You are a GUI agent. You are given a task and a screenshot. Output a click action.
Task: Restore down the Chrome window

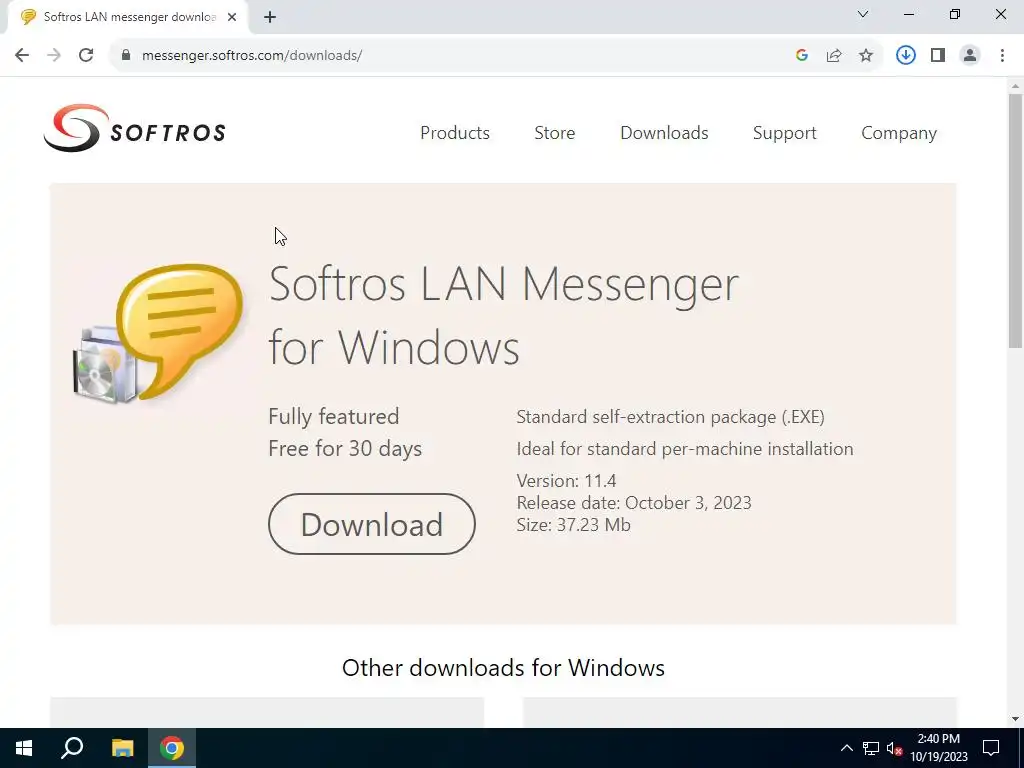pyautogui.click(x=955, y=14)
